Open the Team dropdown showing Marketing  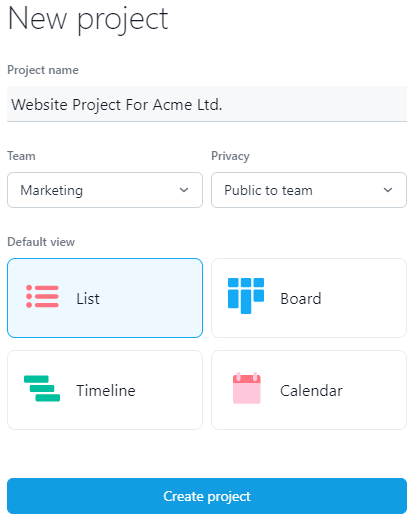click(105, 190)
